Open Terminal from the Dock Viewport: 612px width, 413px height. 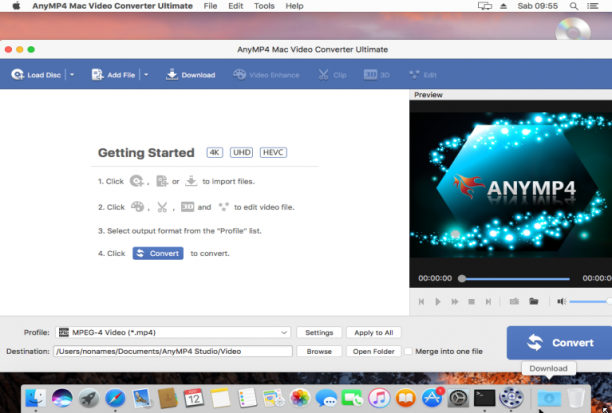pyautogui.click(x=484, y=398)
